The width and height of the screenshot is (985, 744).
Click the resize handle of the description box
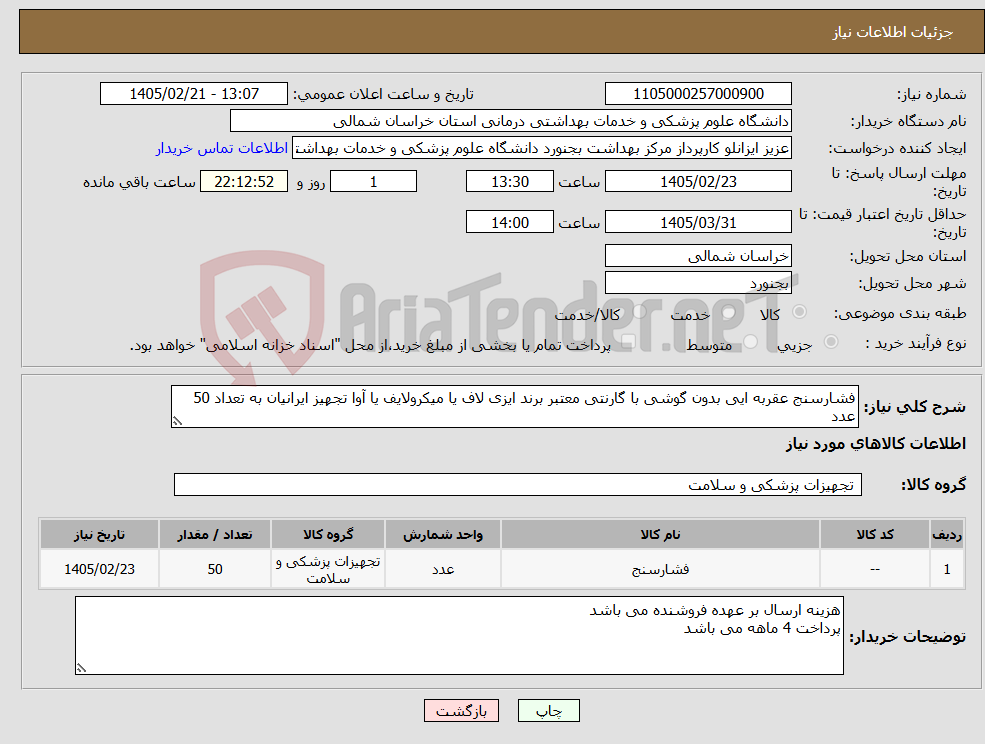pos(177,422)
